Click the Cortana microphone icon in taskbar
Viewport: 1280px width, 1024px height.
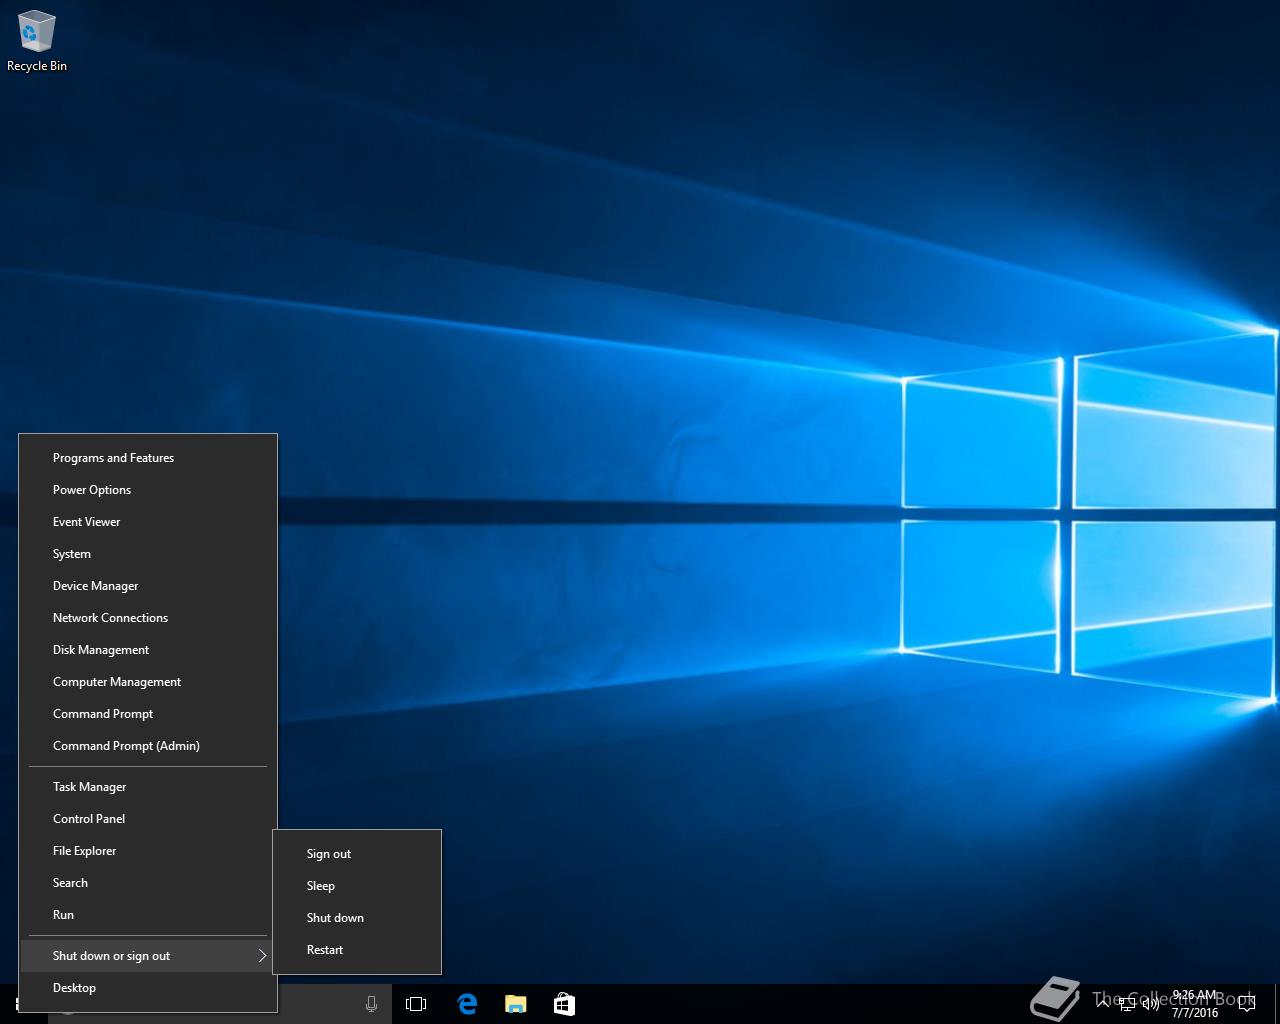371,1004
